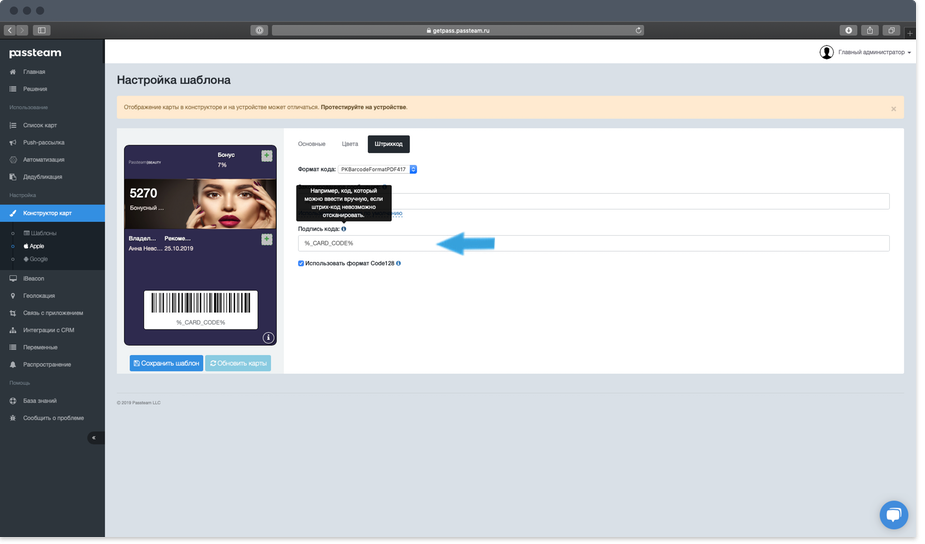925x544 pixels.
Task: Switch to the Цвета tab
Action: (350, 145)
